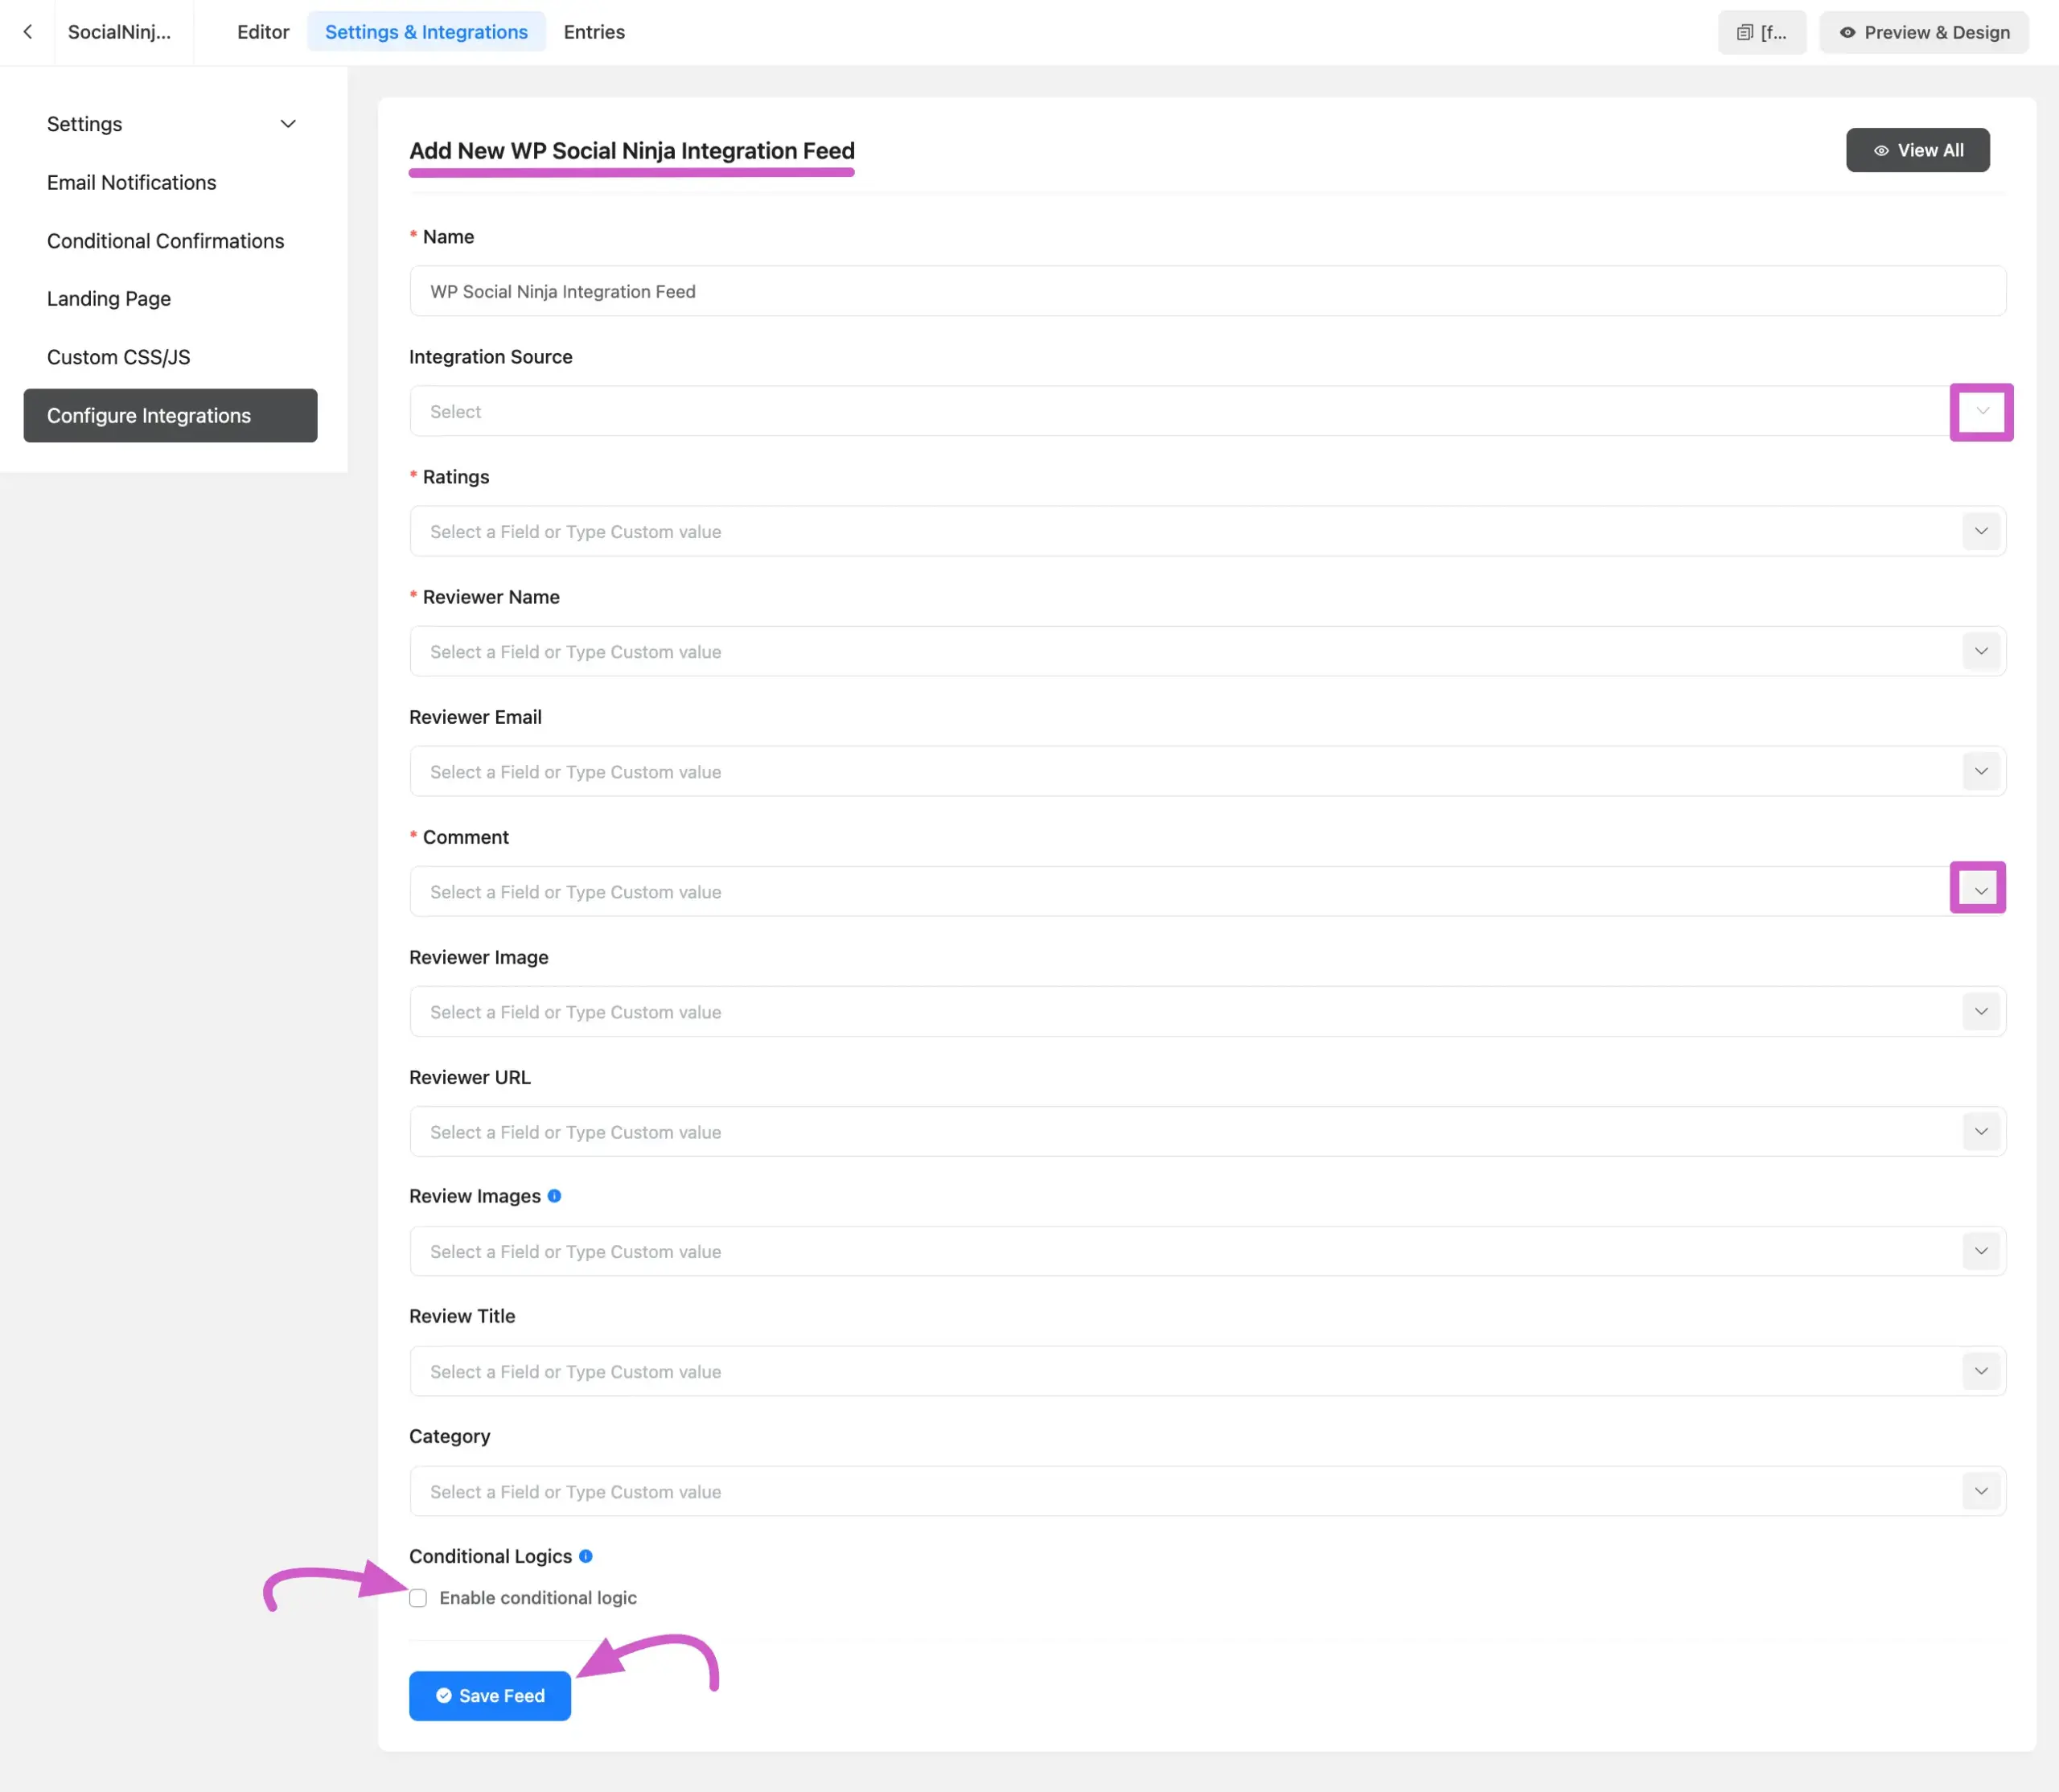Click the Save Feed button
The width and height of the screenshot is (2059, 1792).
[x=489, y=1695]
